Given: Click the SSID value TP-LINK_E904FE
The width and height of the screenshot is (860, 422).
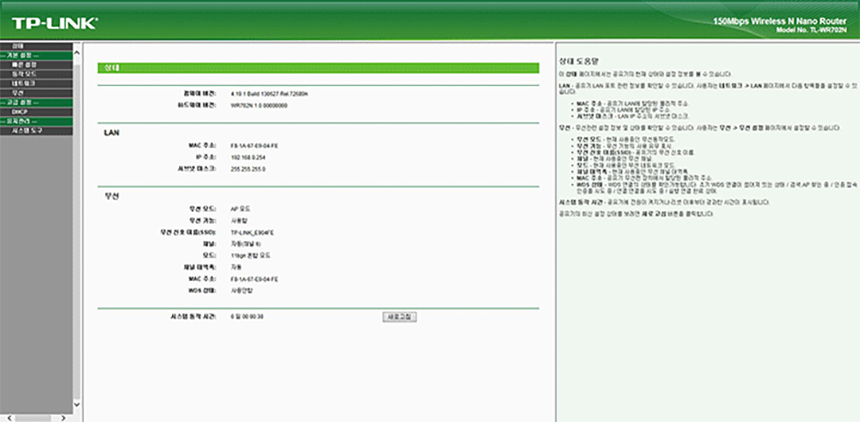Looking at the screenshot, I should pyautogui.click(x=252, y=233).
